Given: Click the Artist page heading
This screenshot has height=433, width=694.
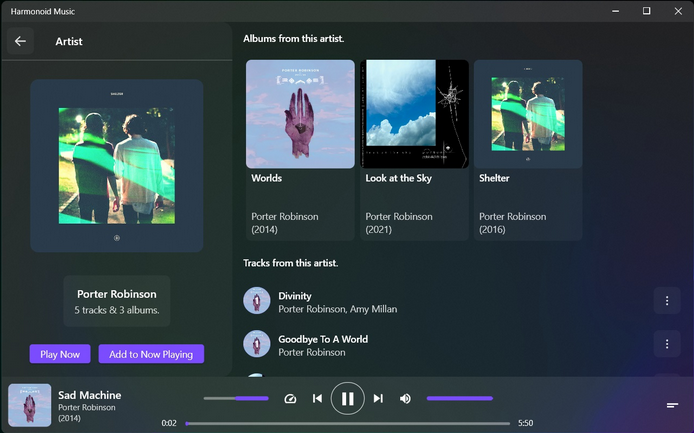Looking at the screenshot, I should (x=69, y=41).
